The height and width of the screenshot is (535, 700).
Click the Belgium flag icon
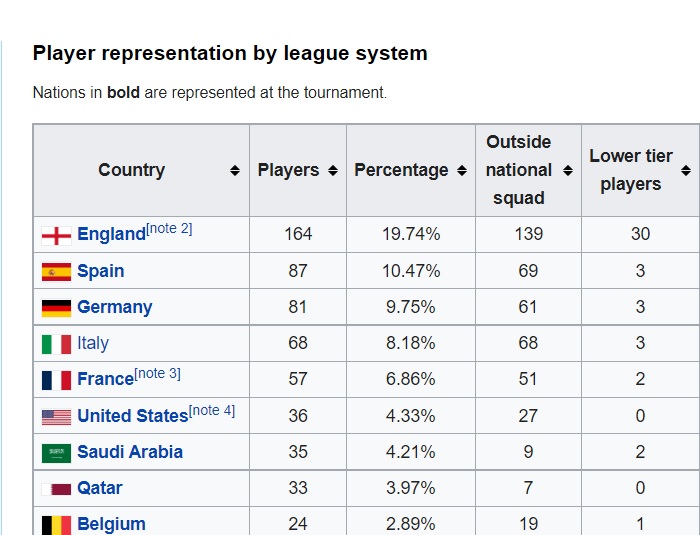pyautogui.click(x=56, y=524)
